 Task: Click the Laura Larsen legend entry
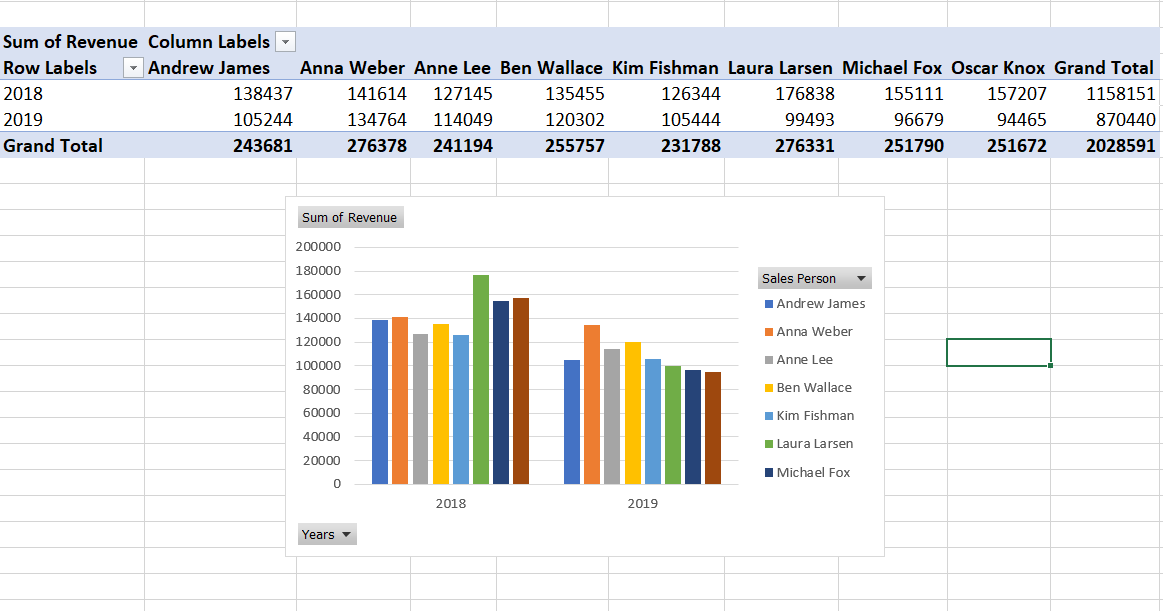click(x=808, y=443)
